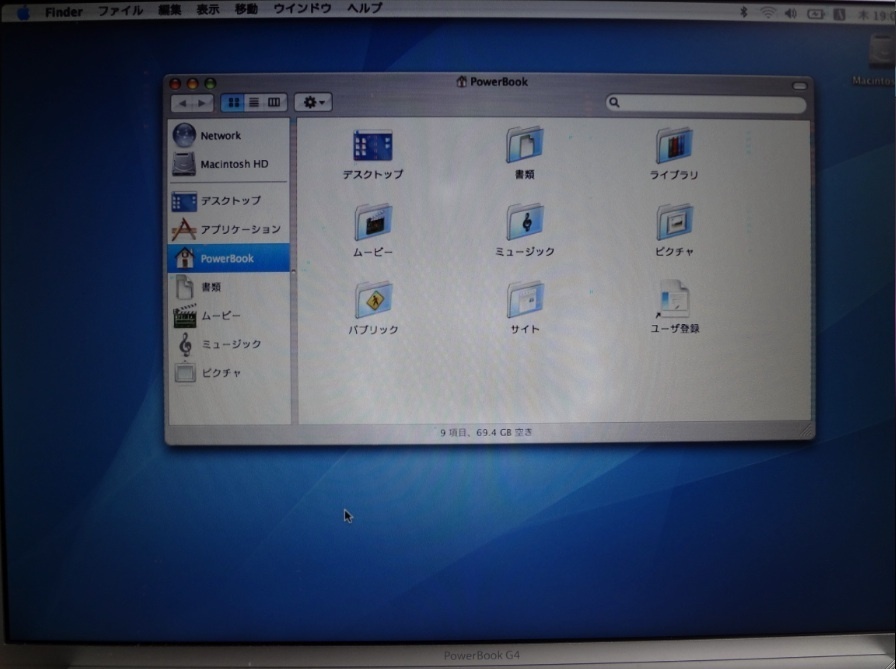Click the volume icon in menu bar
The image size is (896, 669).
[x=791, y=13]
